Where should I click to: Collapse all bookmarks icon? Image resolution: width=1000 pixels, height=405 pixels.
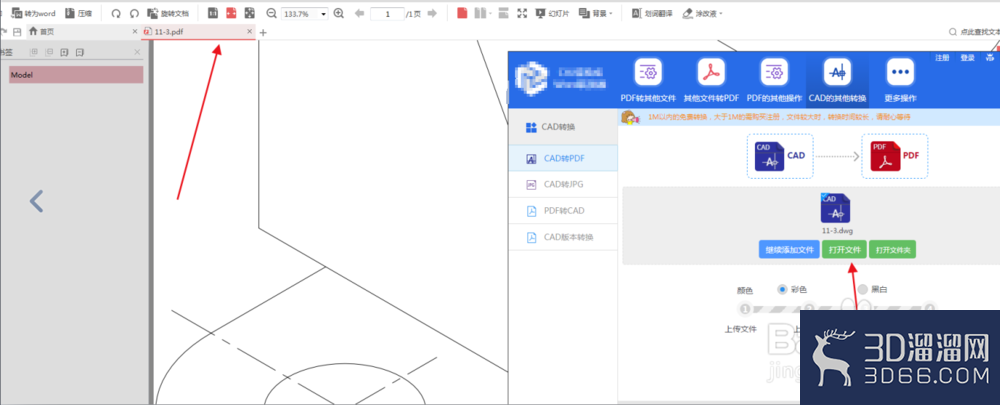[x=48, y=52]
